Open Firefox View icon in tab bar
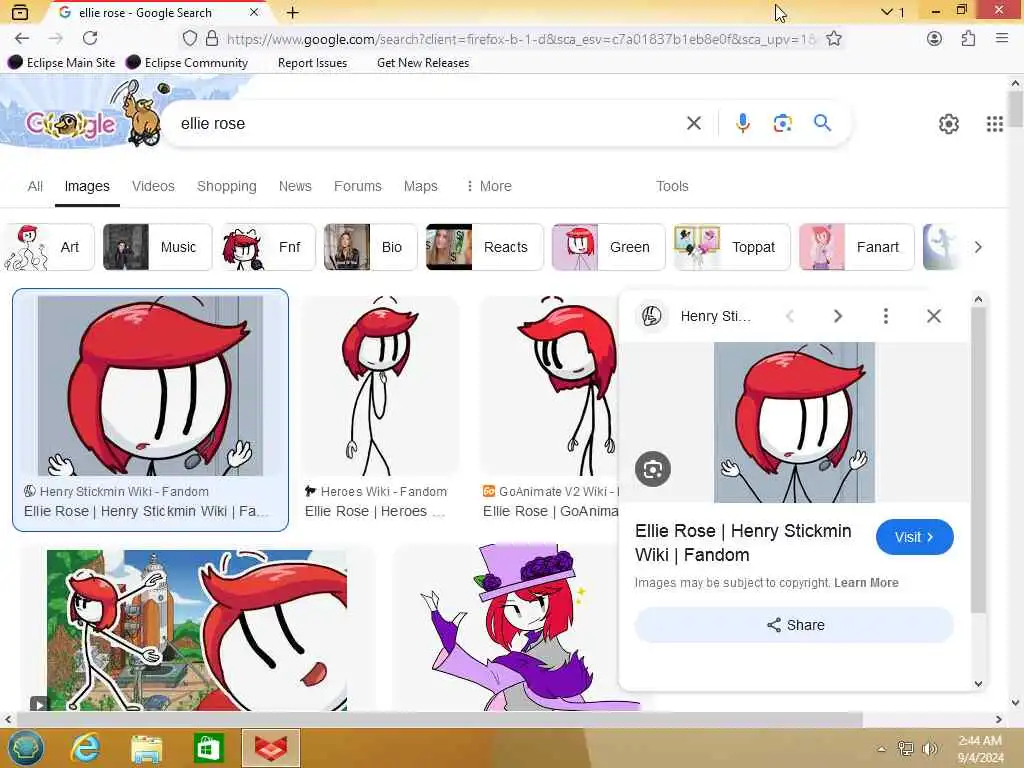Image resolution: width=1024 pixels, height=768 pixels. [20, 12]
